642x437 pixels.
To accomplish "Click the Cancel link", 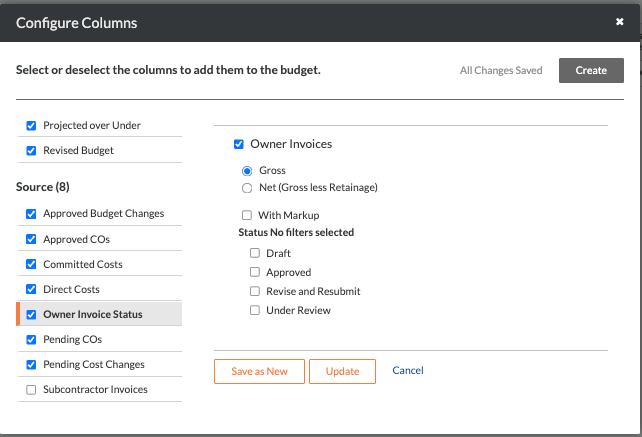I will click(x=408, y=370).
